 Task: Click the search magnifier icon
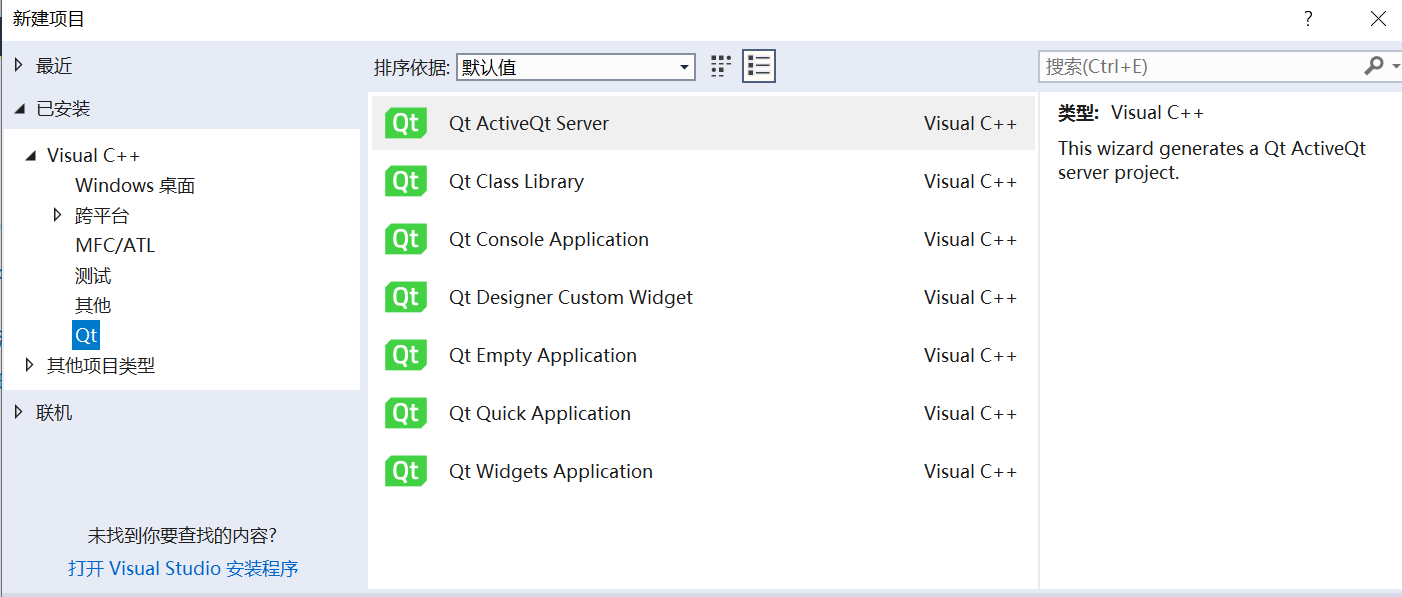click(x=1373, y=65)
